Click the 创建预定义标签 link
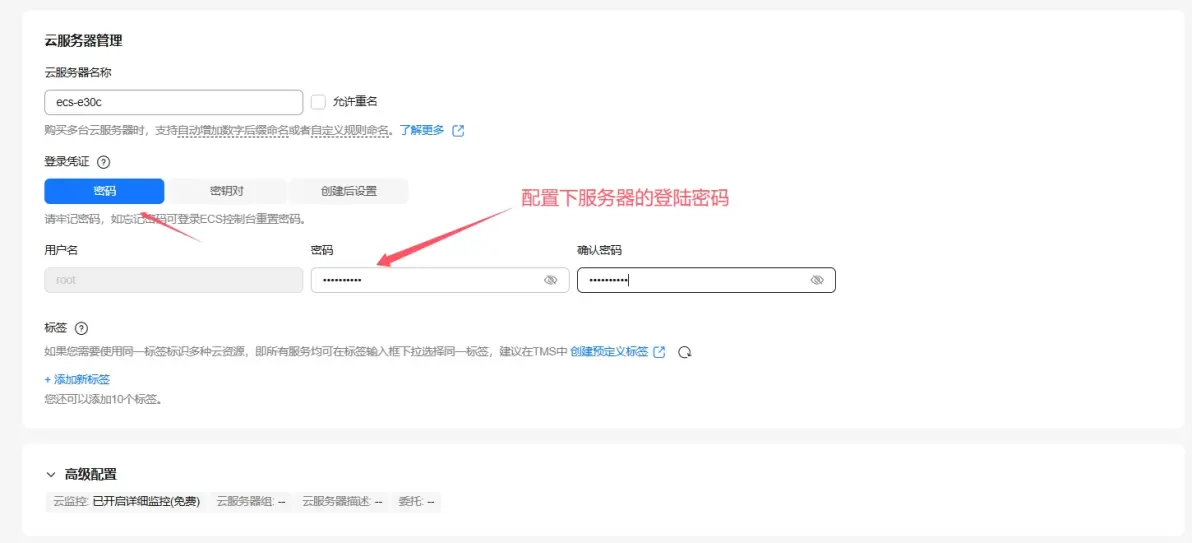The image size is (1192, 543). tap(609, 352)
